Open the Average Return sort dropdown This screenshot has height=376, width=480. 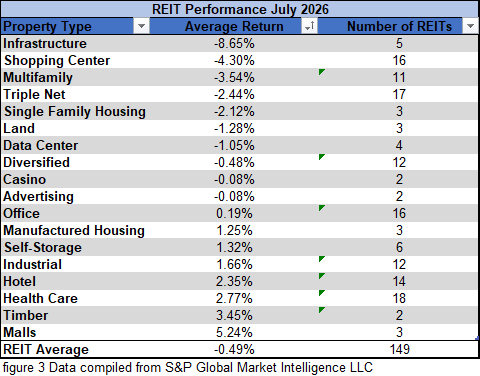[309, 26]
